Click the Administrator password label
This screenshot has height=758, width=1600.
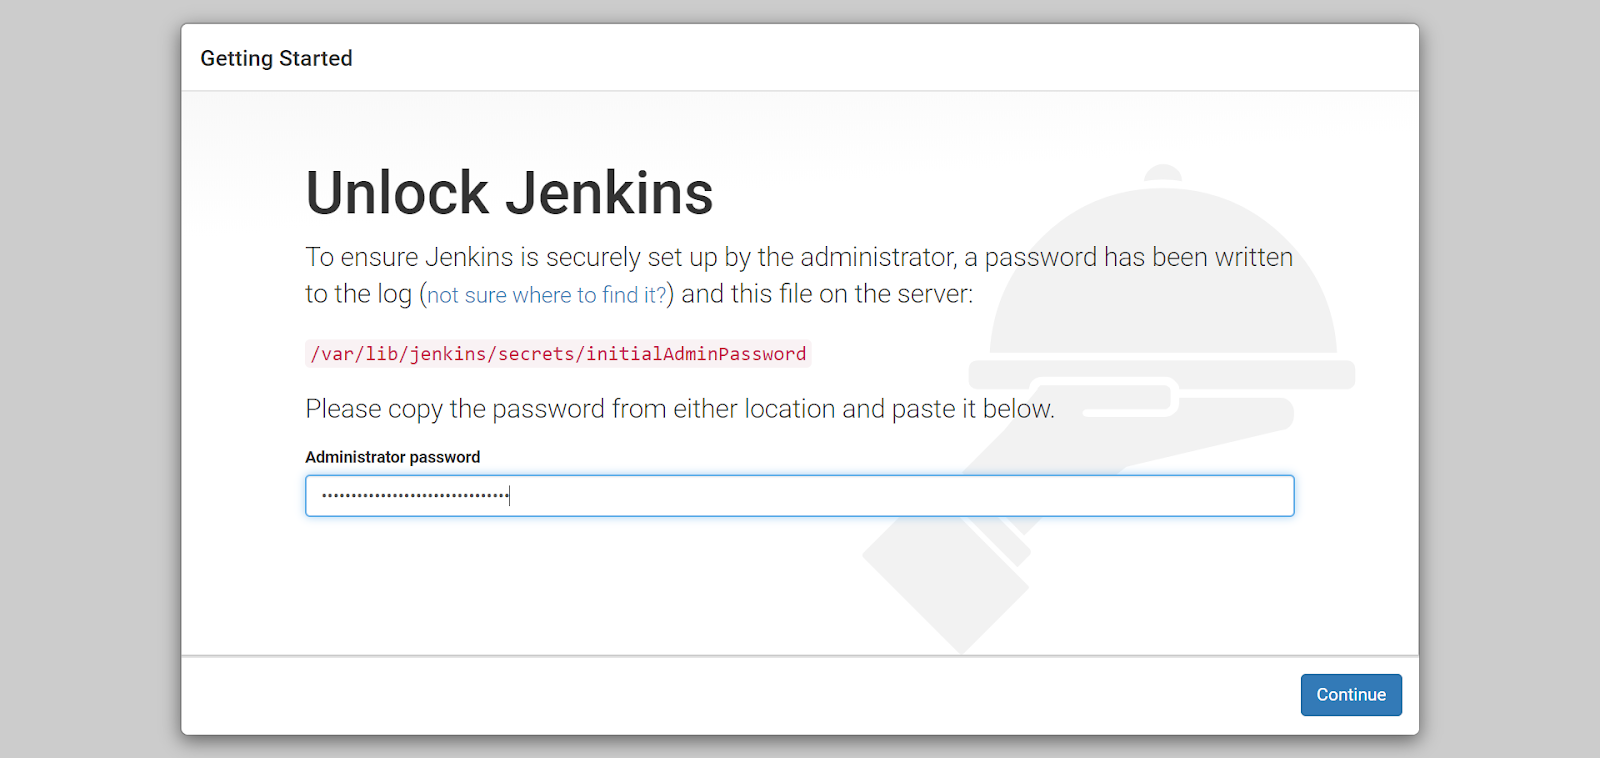tap(392, 457)
